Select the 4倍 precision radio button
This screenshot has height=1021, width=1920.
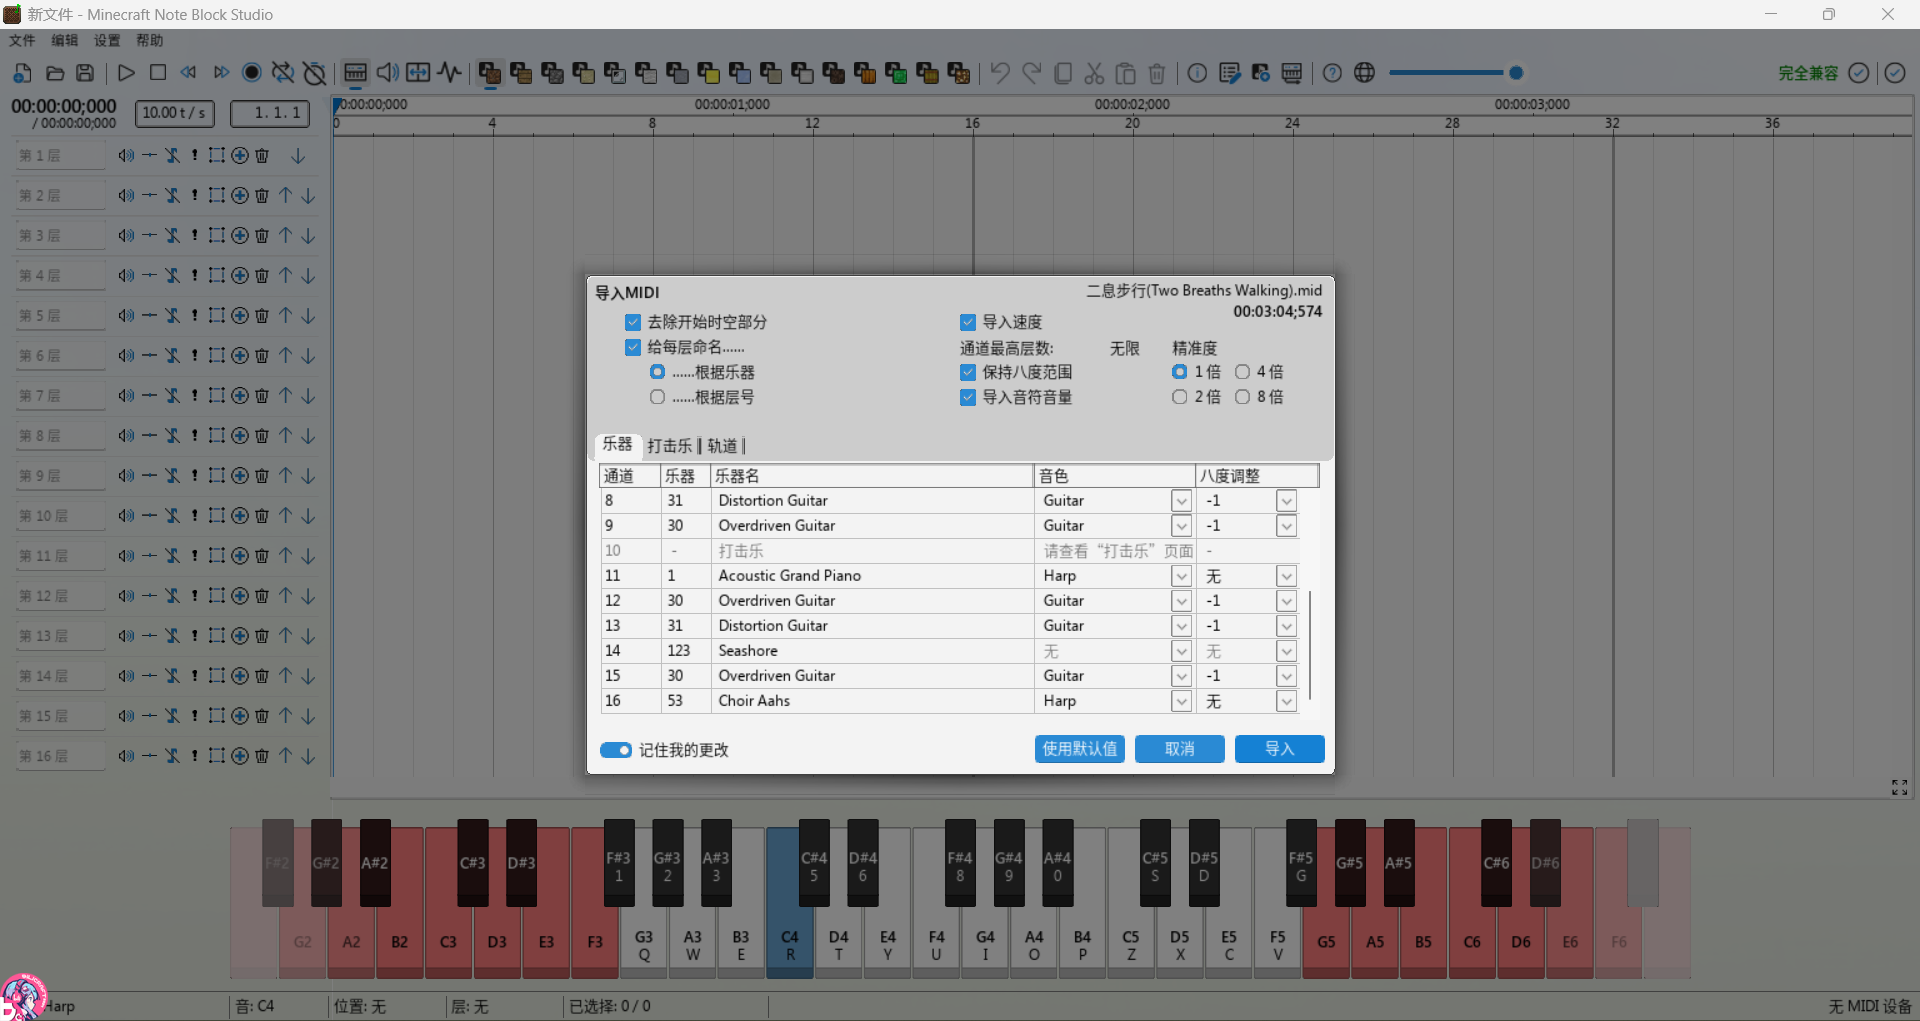pyautogui.click(x=1242, y=372)
